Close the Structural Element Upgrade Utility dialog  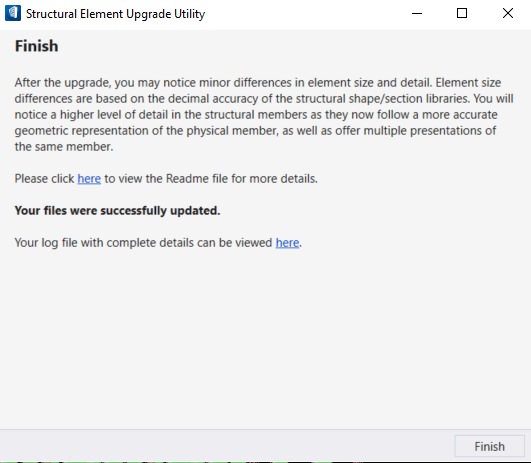[508, 14]
